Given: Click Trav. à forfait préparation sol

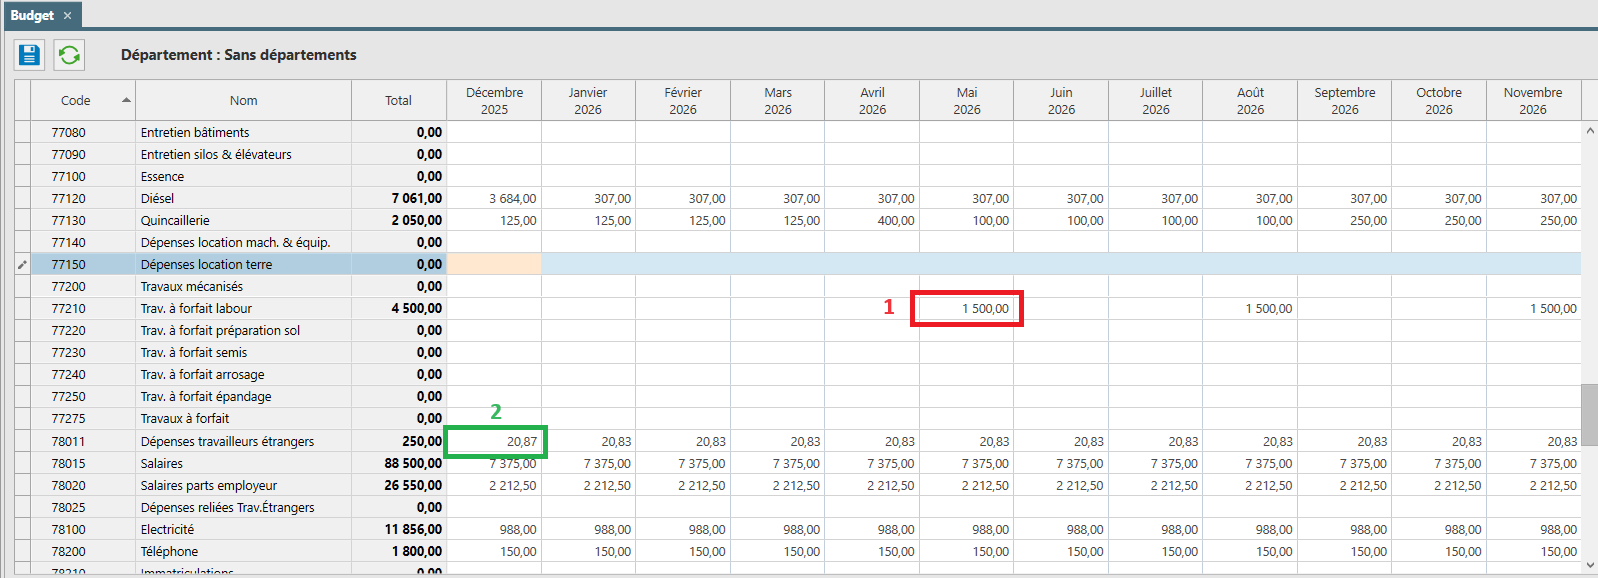Looking at the screenshot, I should tap(220, 330).
